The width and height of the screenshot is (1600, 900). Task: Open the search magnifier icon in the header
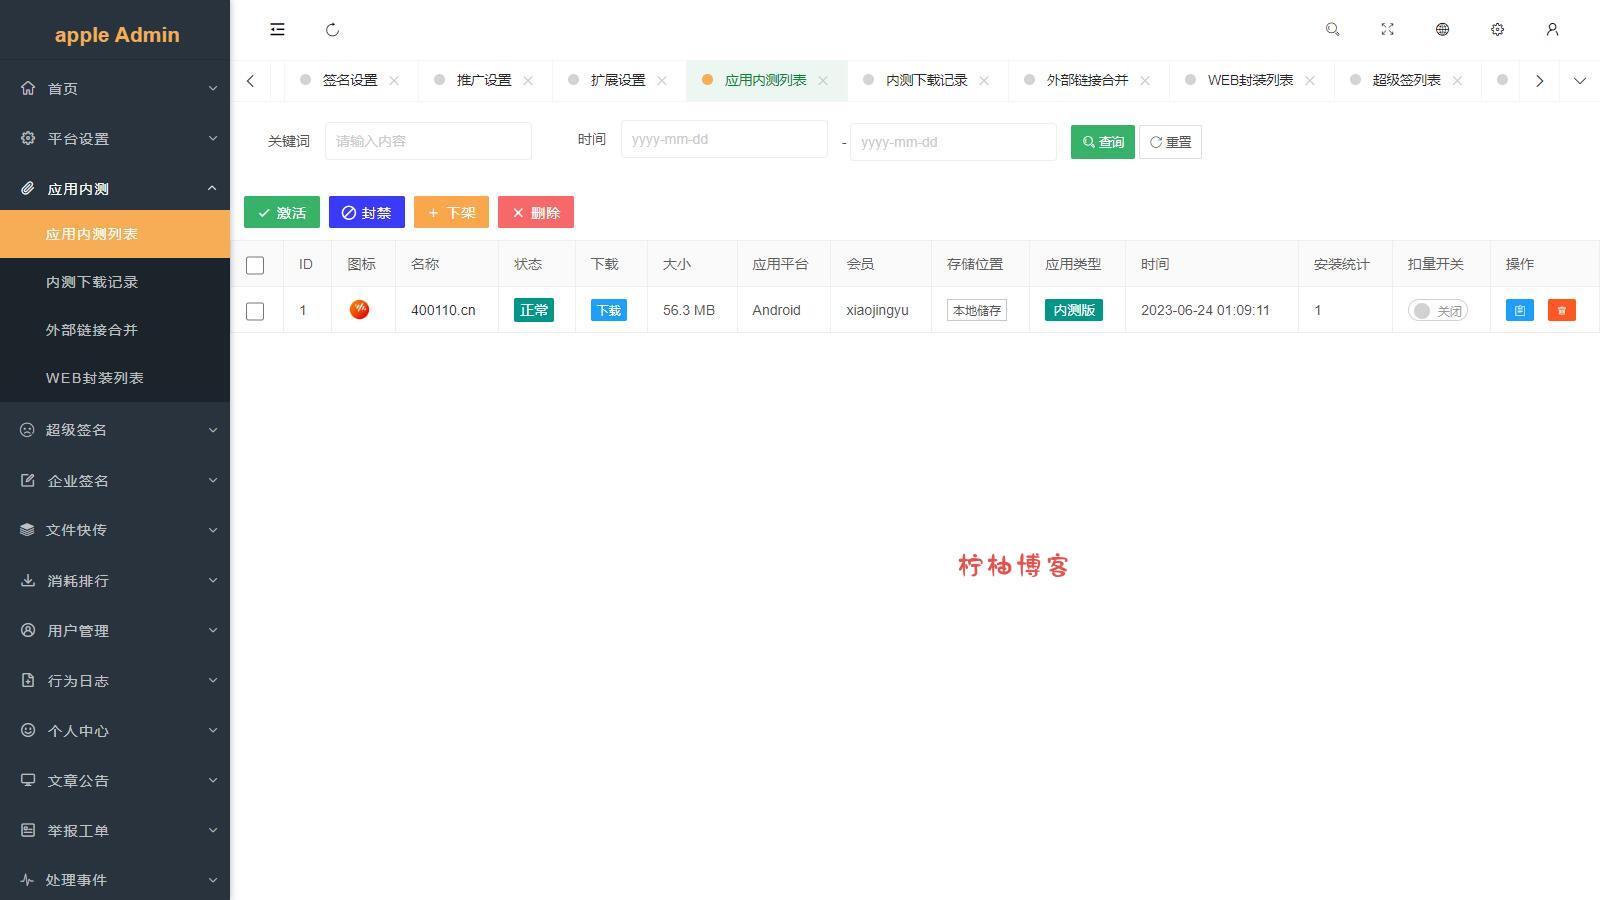coord(1332,30)
